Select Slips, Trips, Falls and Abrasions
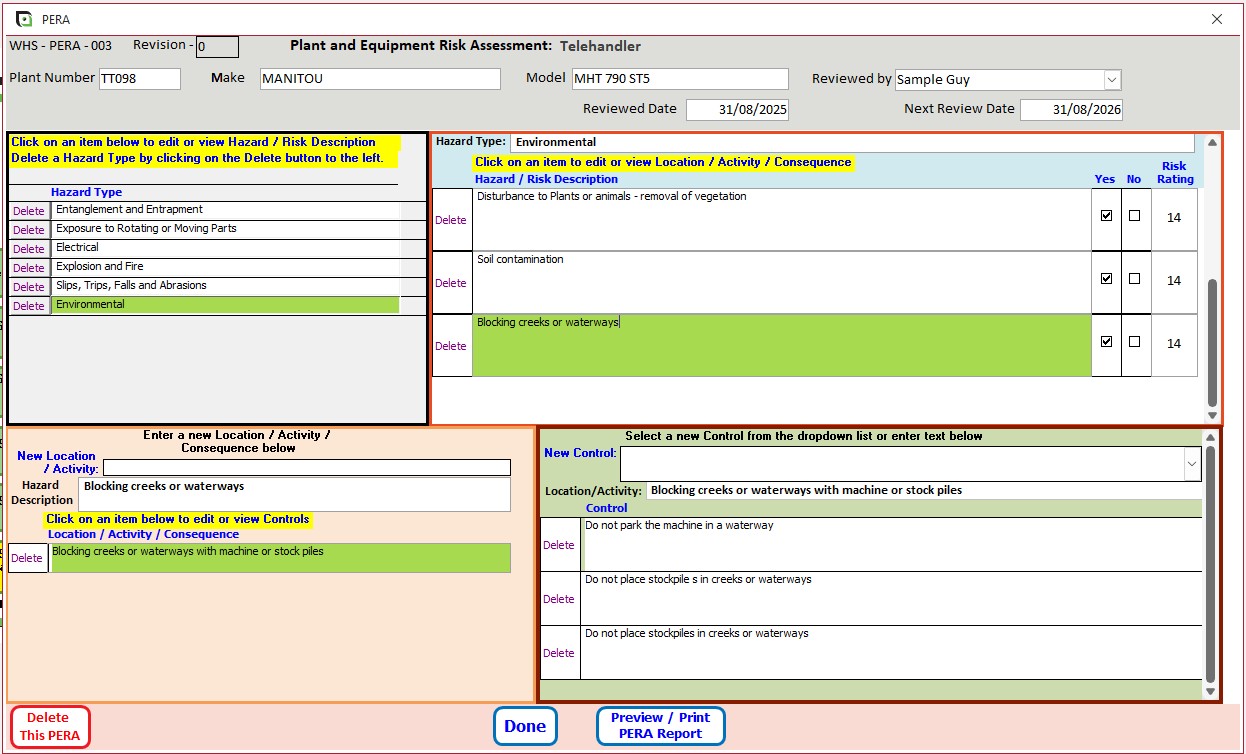Image resolution: width=1246 pixels, height=754 pixels. pyautogui.click(x=225, y=286)
